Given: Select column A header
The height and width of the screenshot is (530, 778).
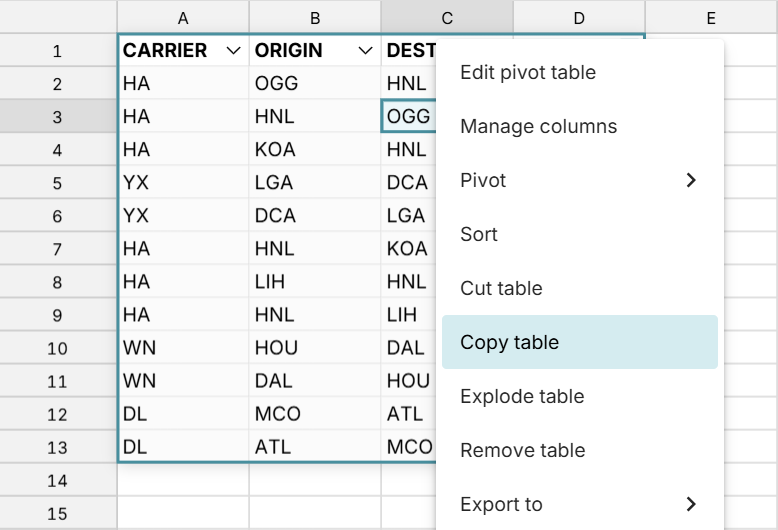Looking at the screenshot, I should 183,17.
